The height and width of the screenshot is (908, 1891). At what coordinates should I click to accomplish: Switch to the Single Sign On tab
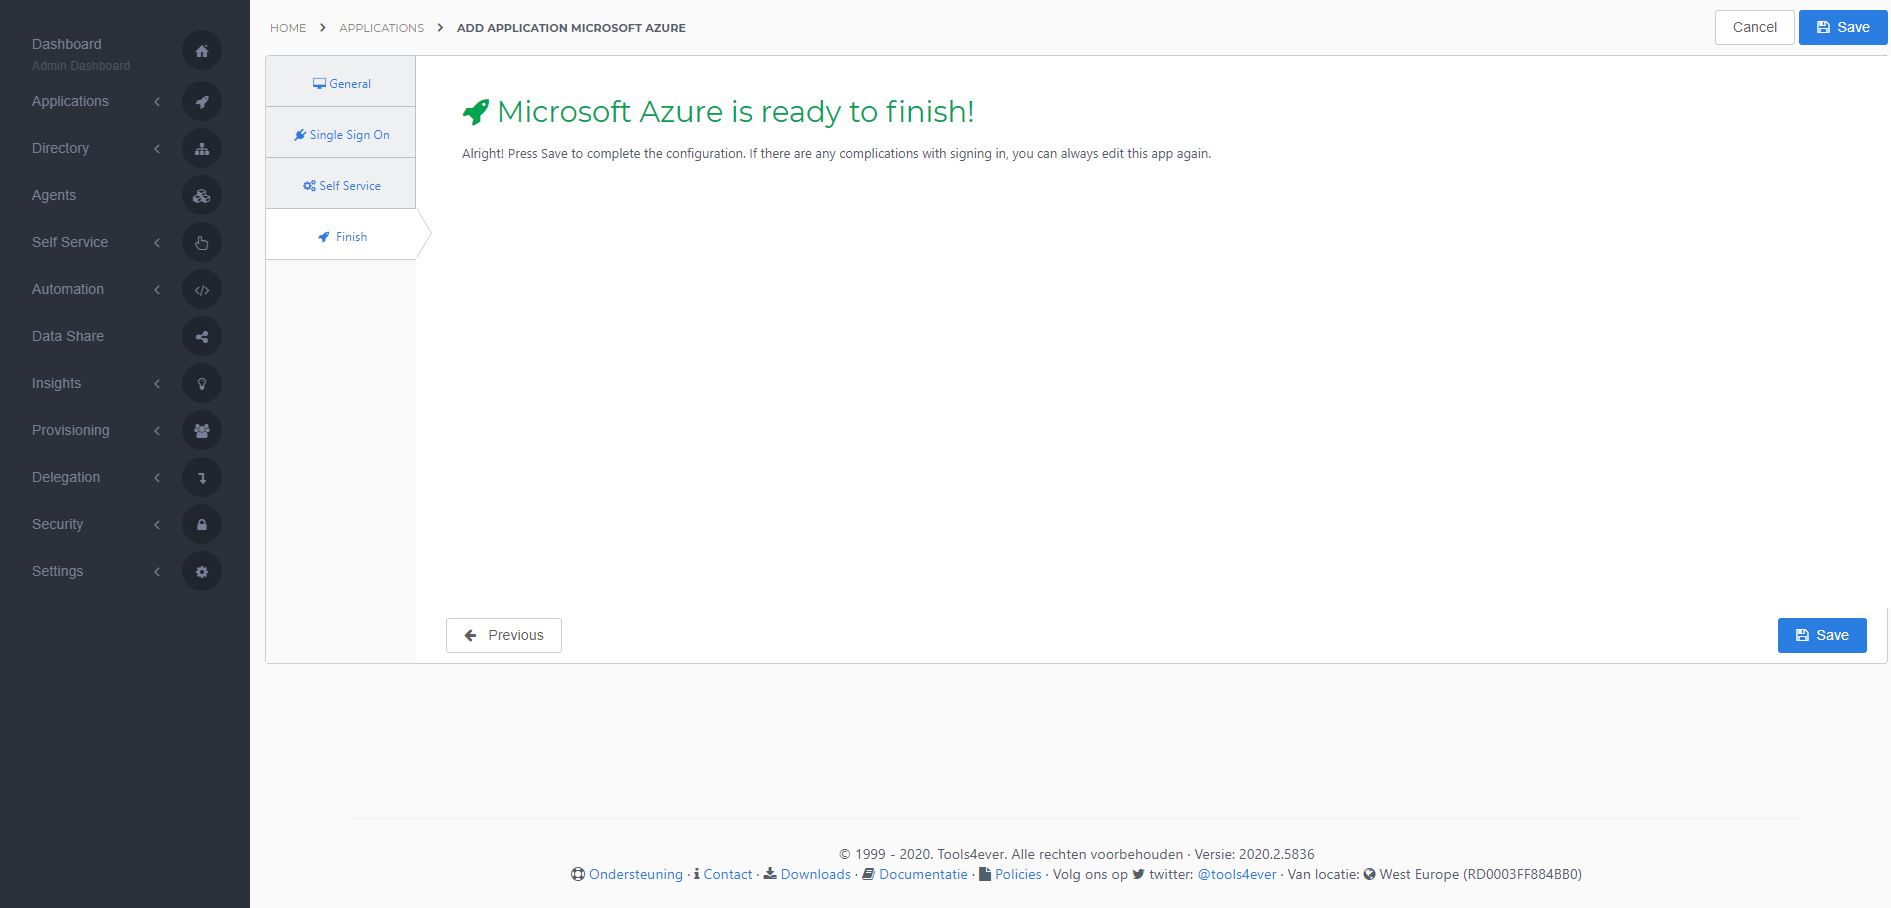pyautogui.click(x=341, y=134)
